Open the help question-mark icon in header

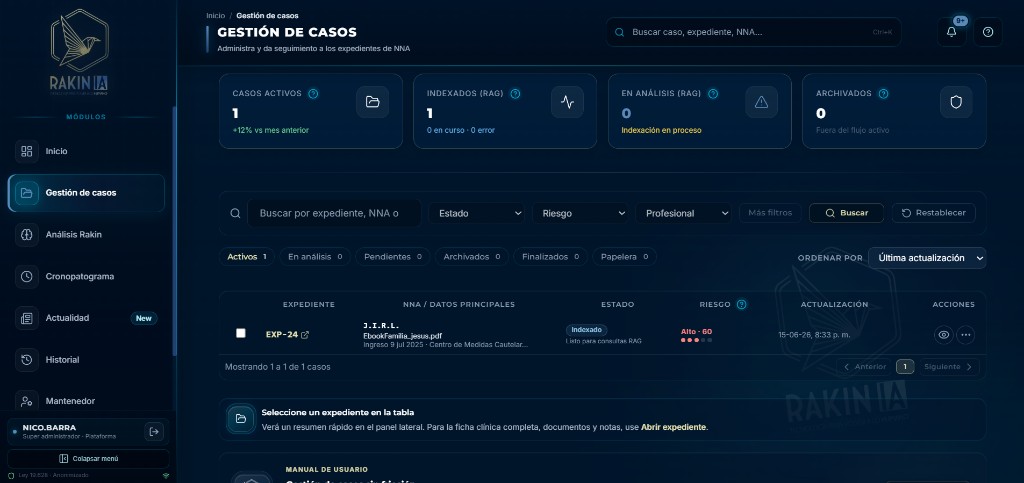987,32
